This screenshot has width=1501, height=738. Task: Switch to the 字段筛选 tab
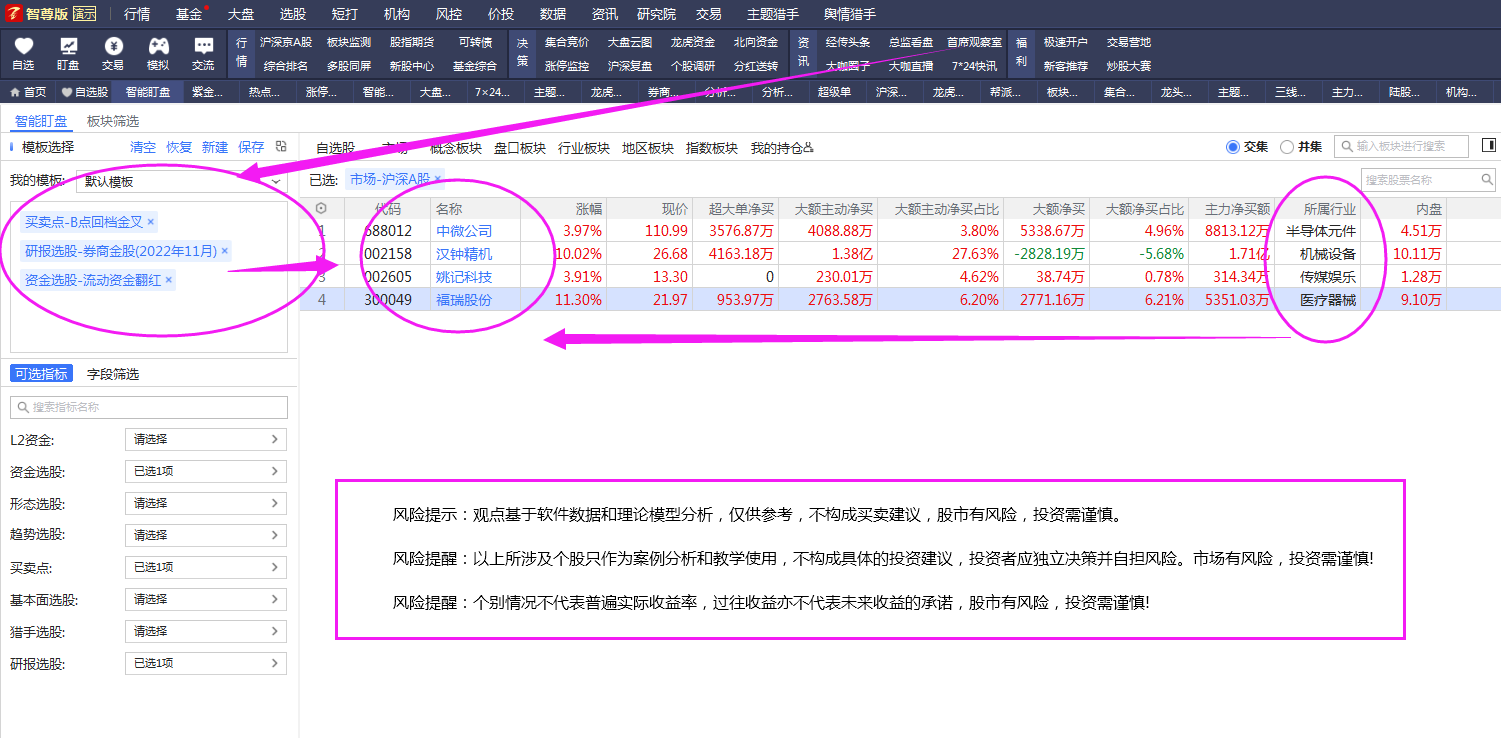coord(113,374)
